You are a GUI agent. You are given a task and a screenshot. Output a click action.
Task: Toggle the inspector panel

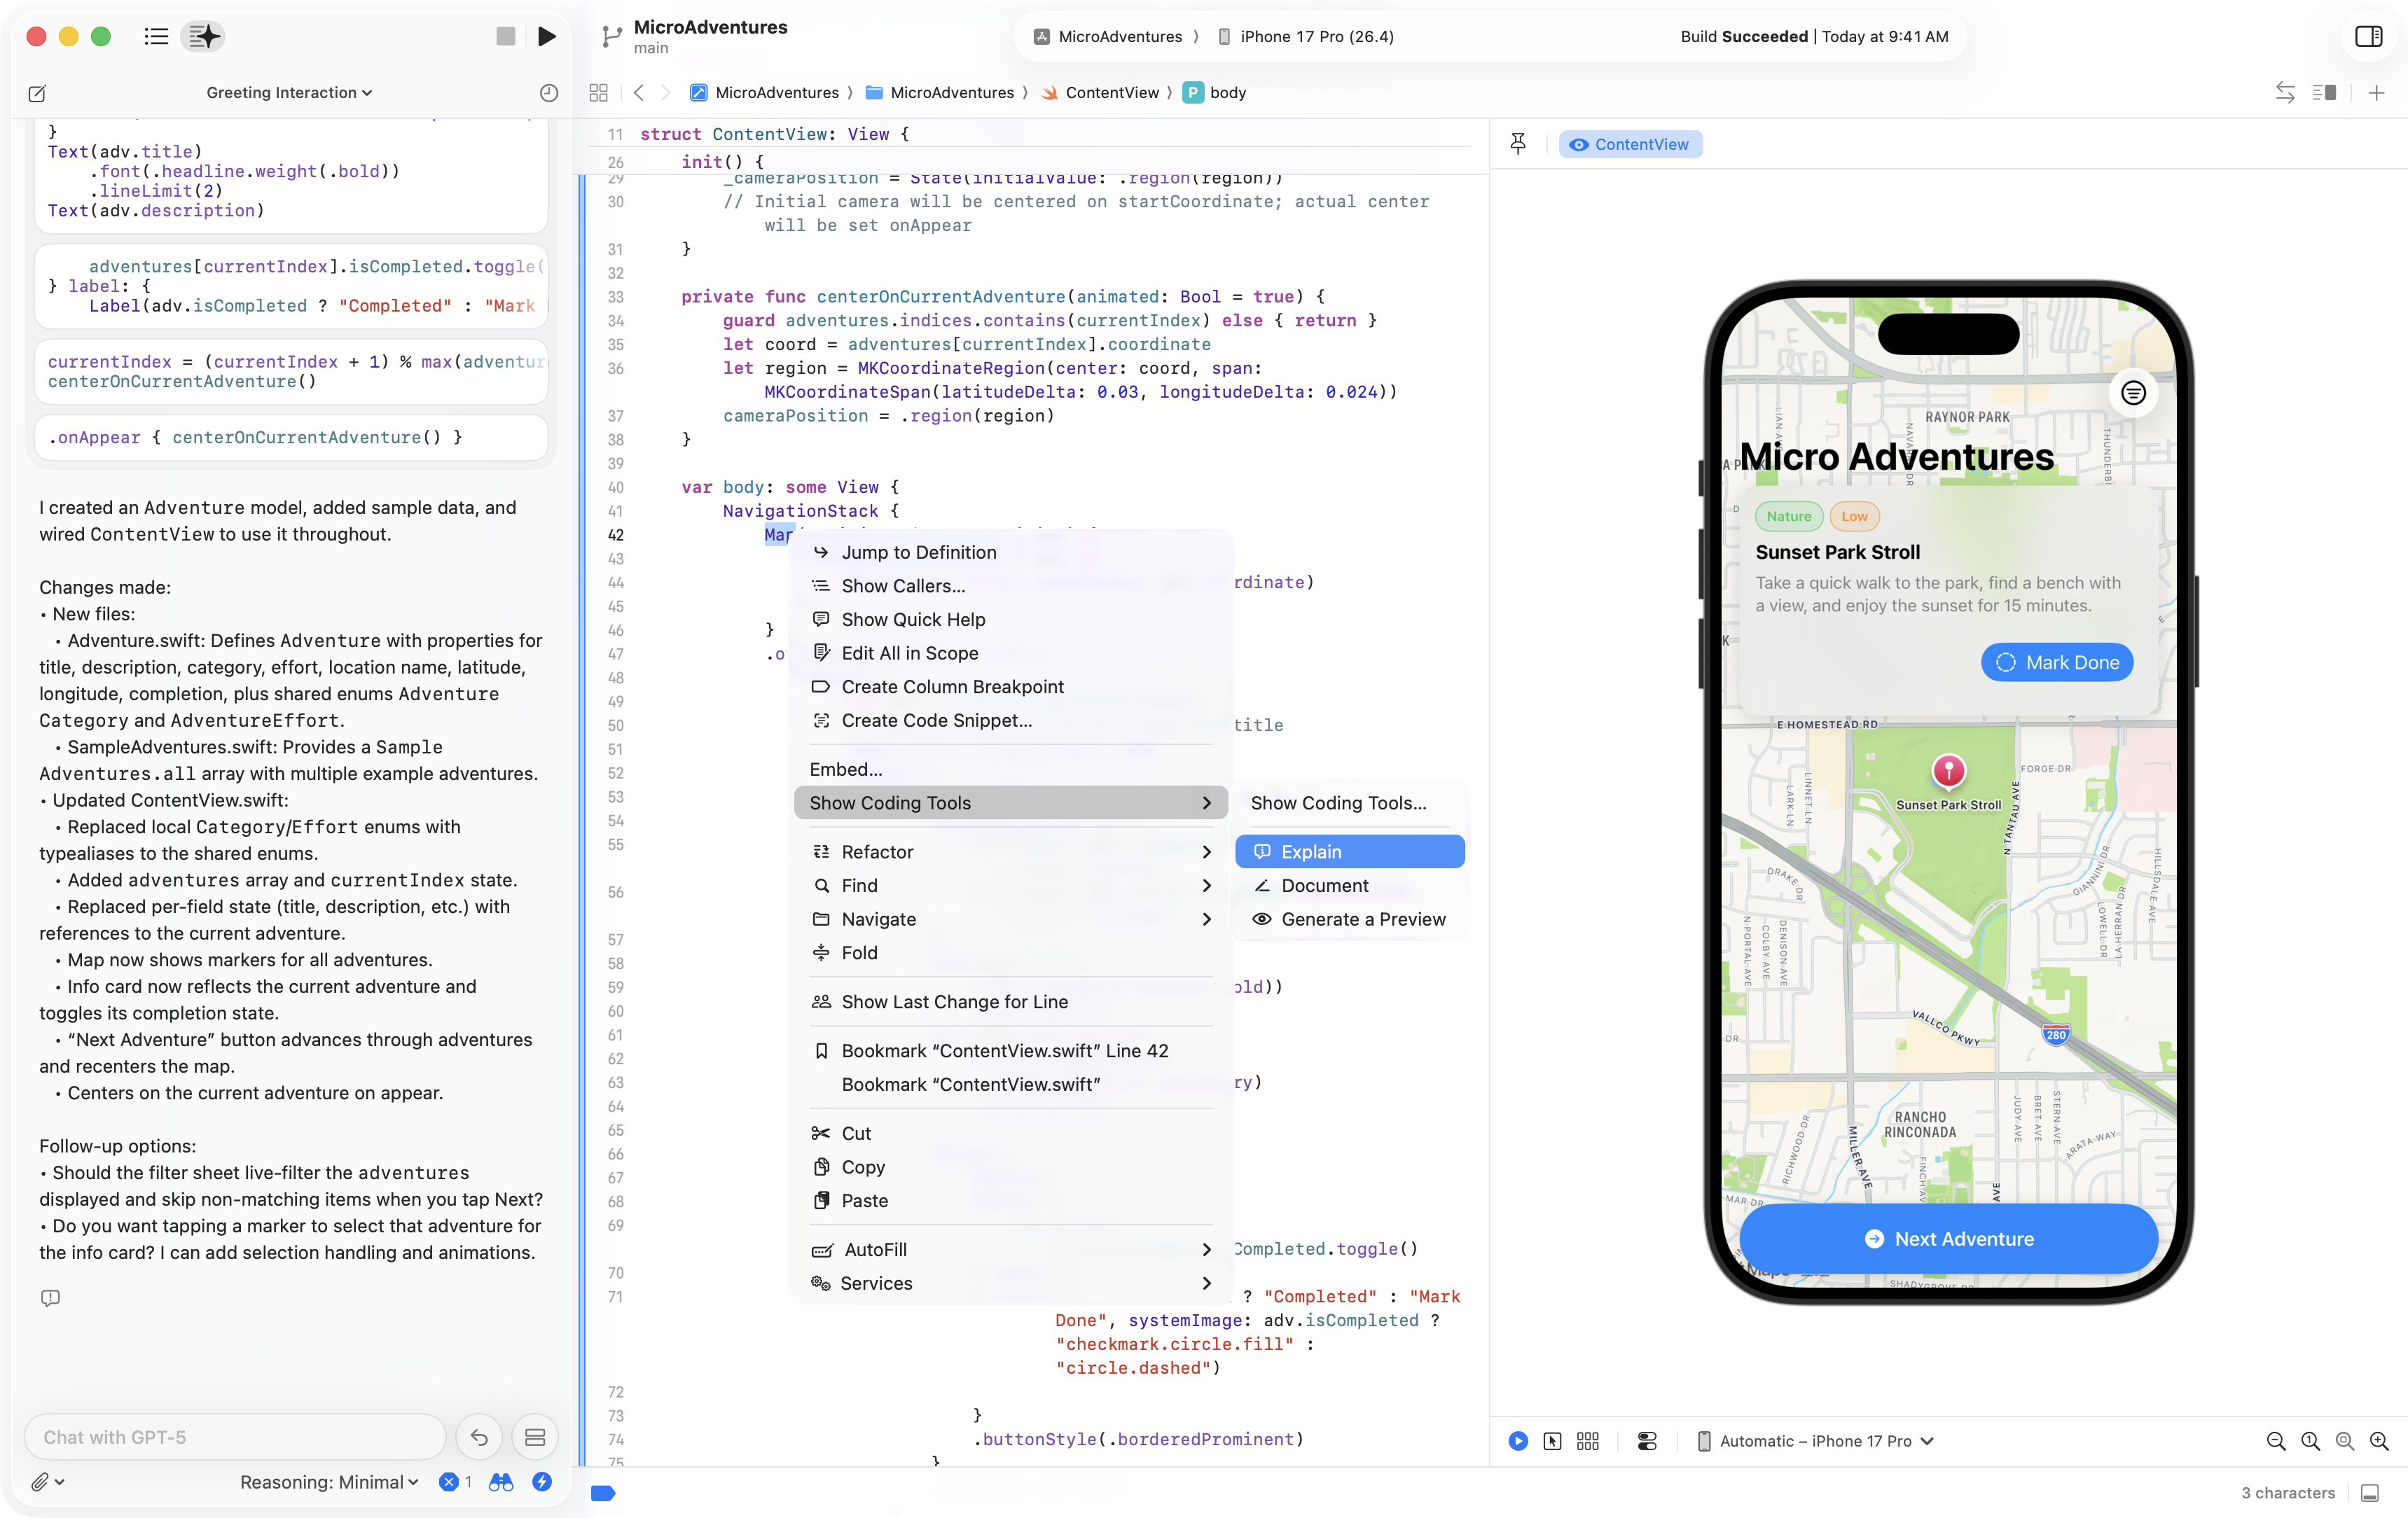(x=2369, y=37)
